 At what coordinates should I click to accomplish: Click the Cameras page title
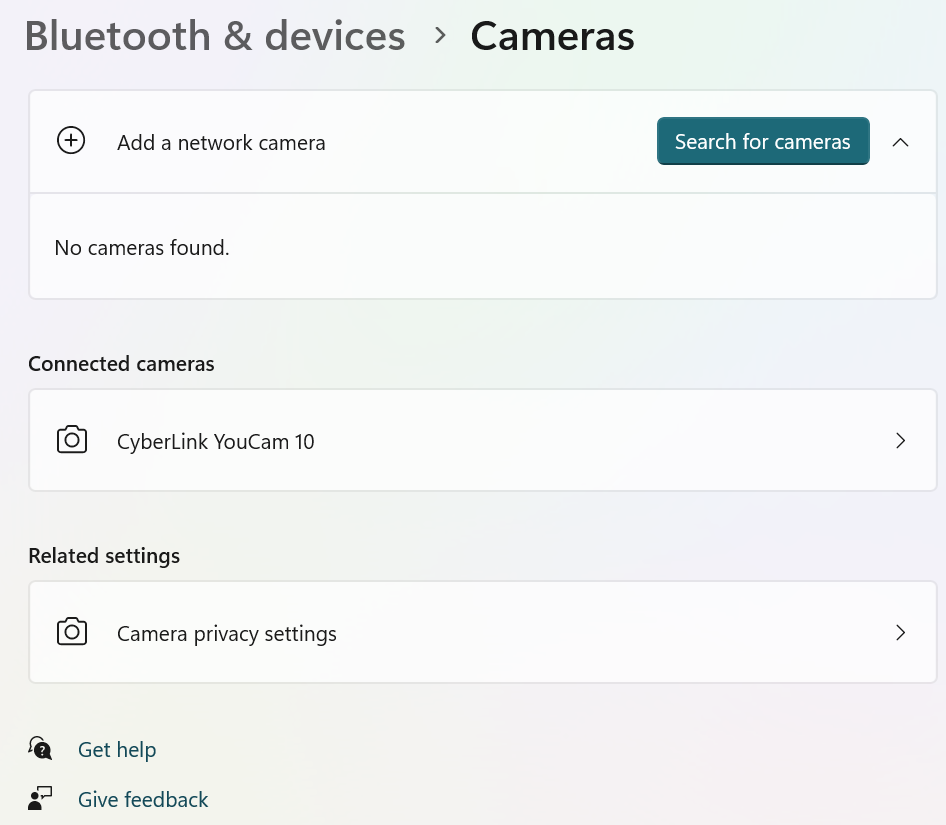pyautogui.click(x=552, y=37)
